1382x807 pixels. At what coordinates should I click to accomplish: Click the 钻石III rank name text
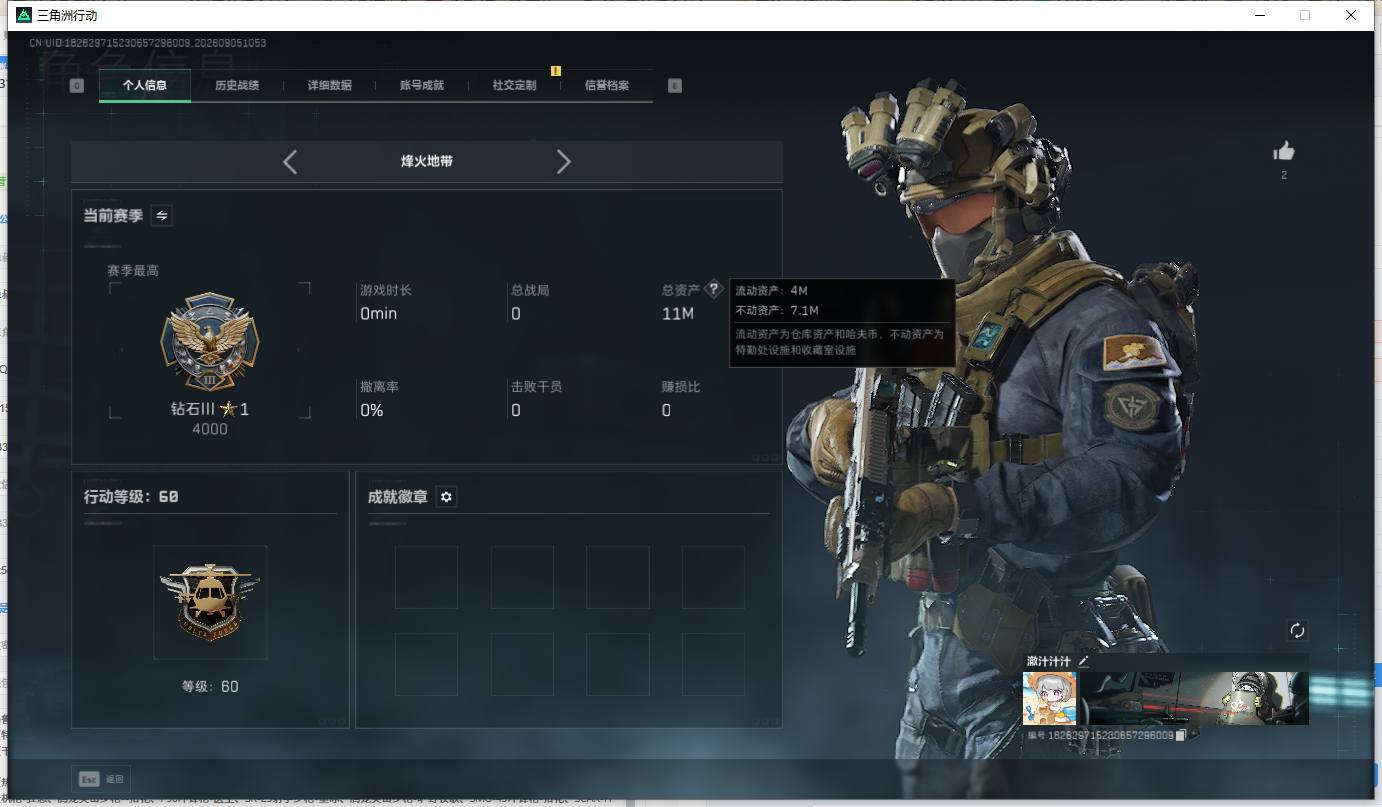(x=193, y=409)
